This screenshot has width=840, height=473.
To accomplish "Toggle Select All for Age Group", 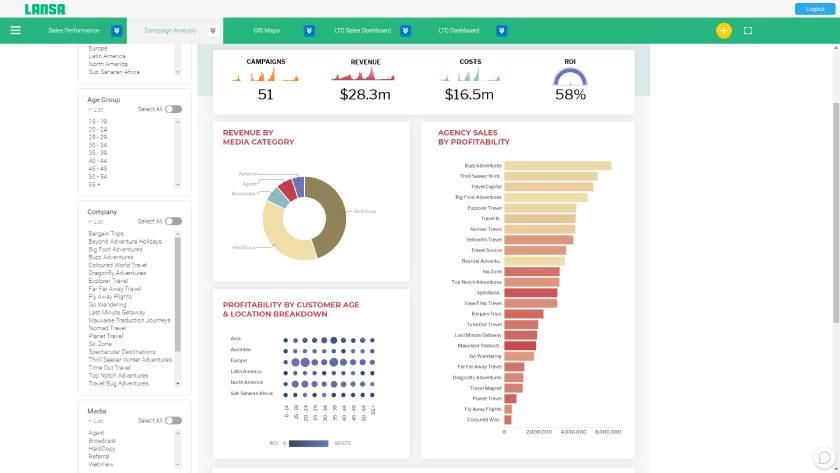I will (173, 109).
